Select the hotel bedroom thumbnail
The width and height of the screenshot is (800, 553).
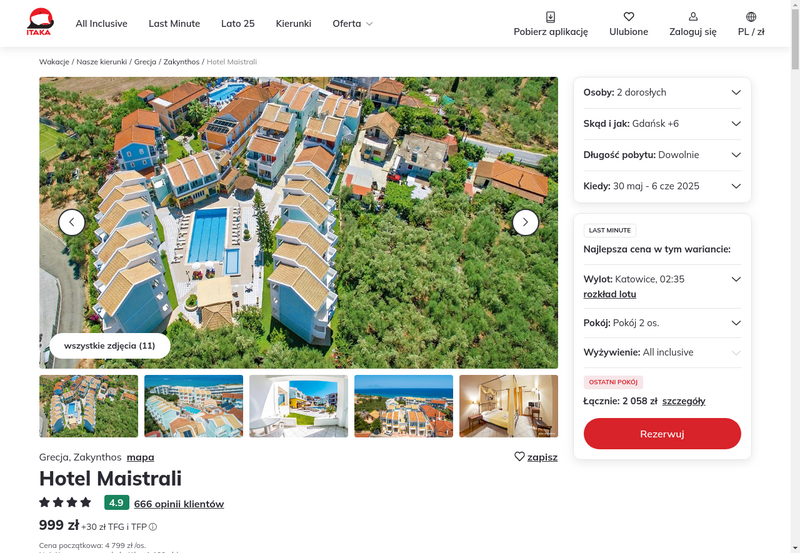pos(509,406)
